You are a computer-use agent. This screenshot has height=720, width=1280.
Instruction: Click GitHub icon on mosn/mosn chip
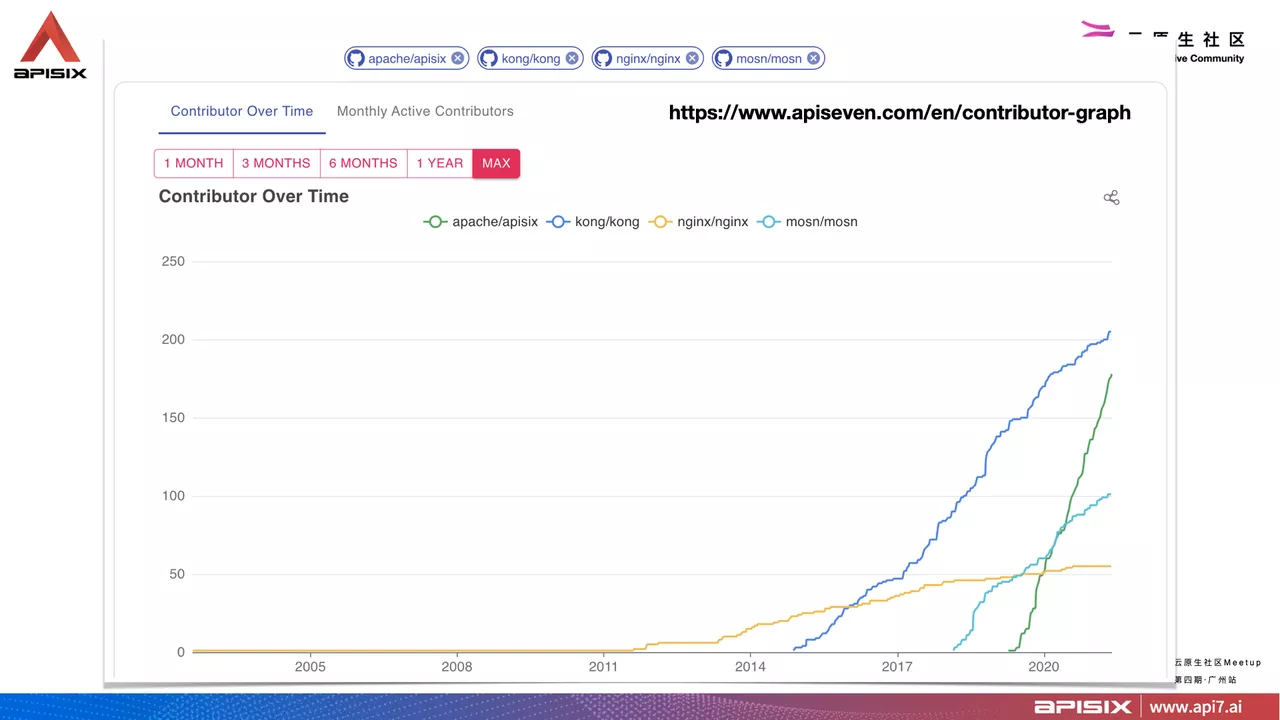coord(723,58)
